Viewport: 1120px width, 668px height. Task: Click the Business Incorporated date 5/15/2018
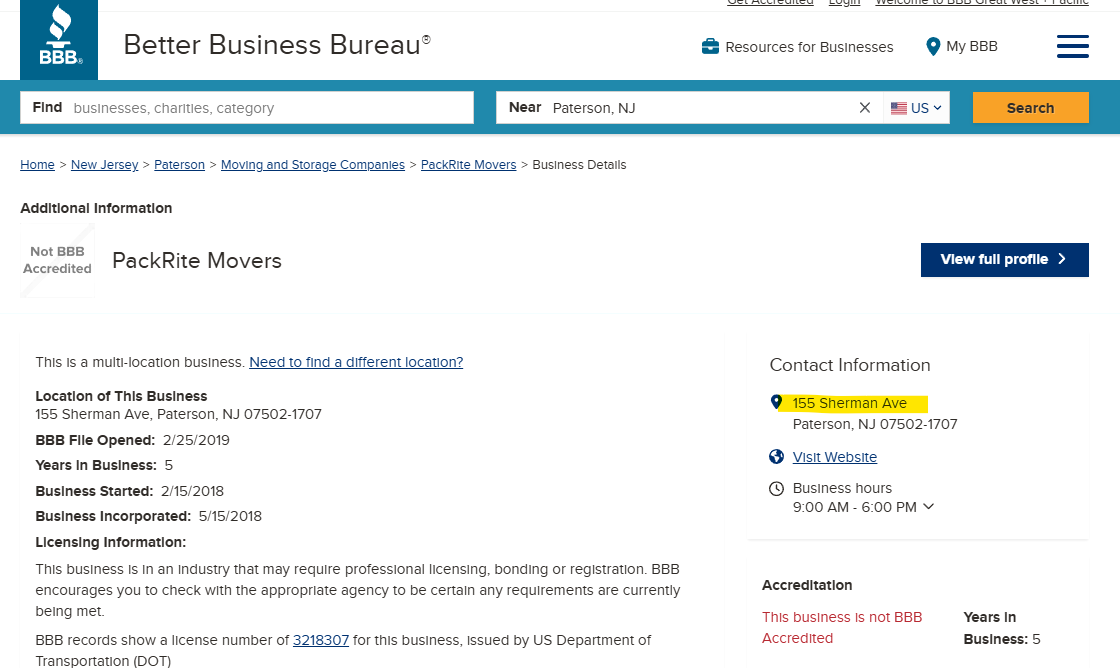pos(230,517)
